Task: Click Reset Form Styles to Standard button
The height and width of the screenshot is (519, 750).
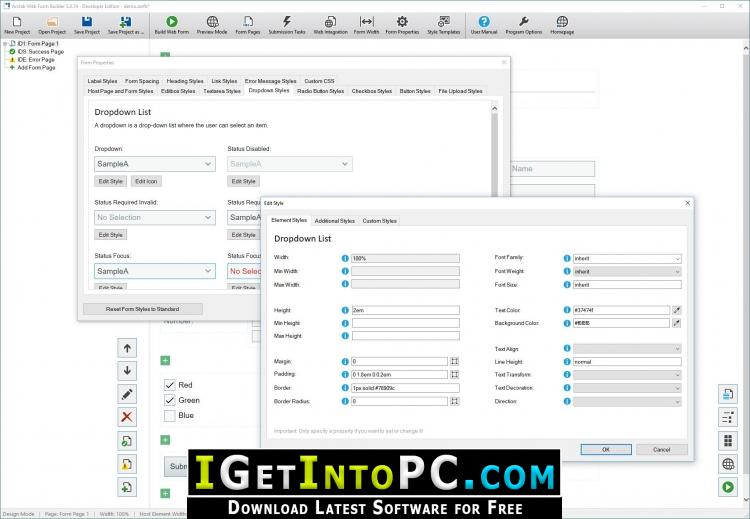Action: point(143,309)
